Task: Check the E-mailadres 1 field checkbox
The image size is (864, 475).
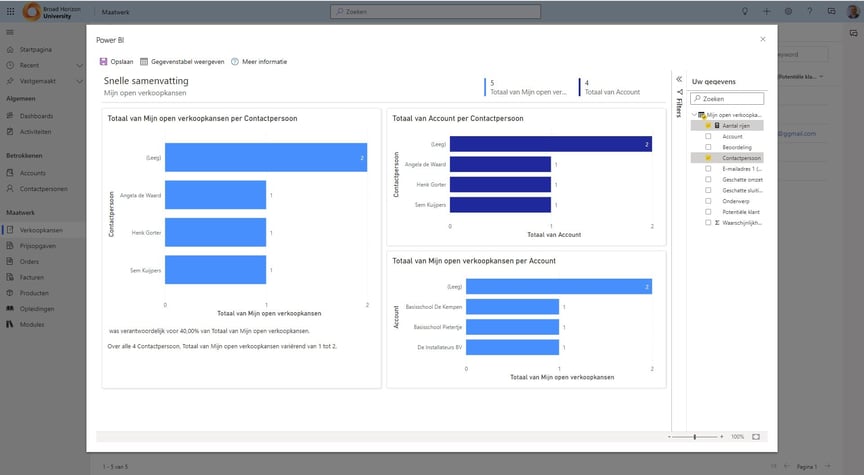Action: pyautogui.click(x=708, y=169)
